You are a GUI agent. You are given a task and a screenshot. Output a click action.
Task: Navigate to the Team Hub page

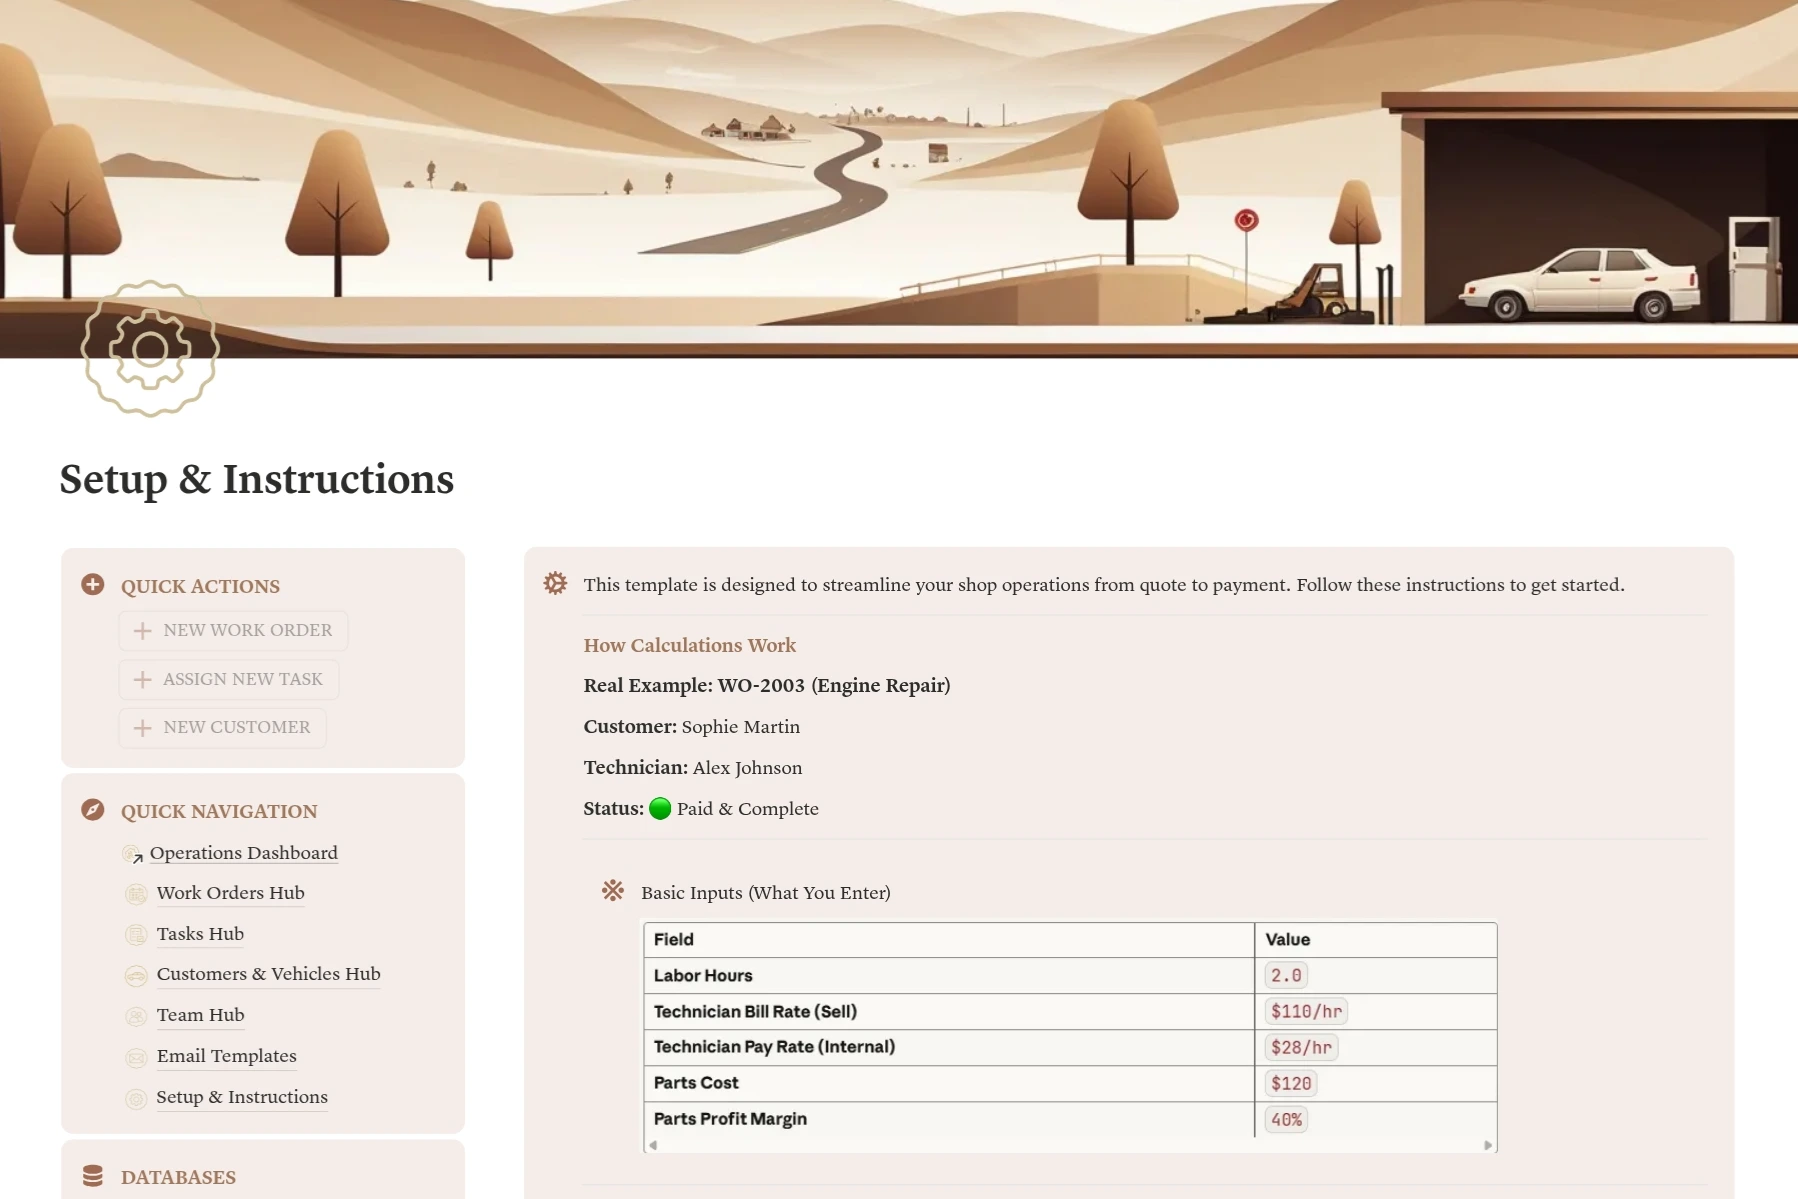point(200,1015)
